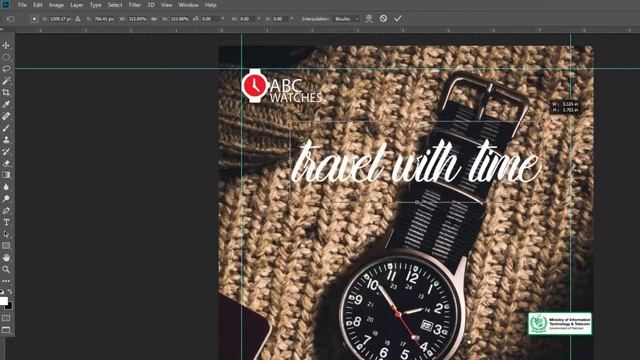The width and height of the screenshot is (640, 360).
Task: Toggle the reference point location box
Action: 34,19
